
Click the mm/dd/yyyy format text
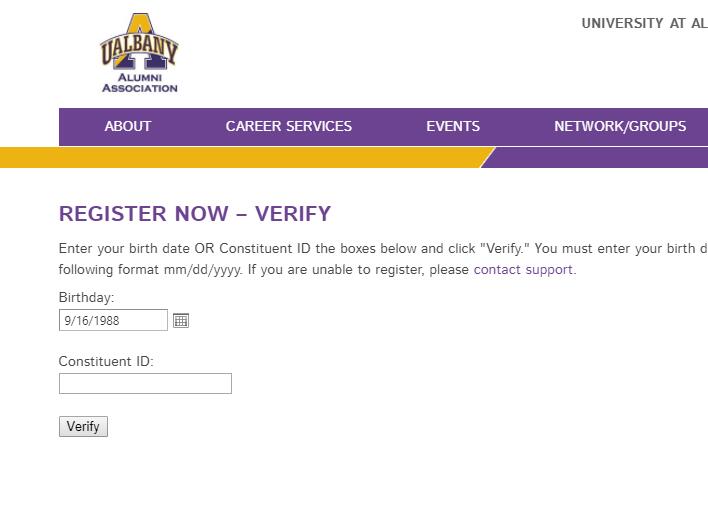click(203, 270)
